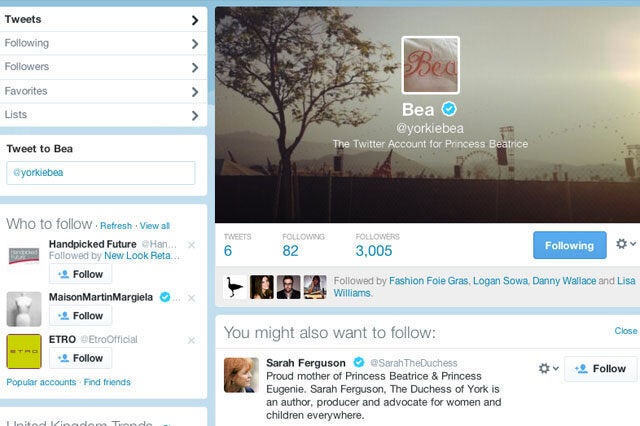
Task: Dismiss the Handpicked Future suggestion
Action: (191, 245)
